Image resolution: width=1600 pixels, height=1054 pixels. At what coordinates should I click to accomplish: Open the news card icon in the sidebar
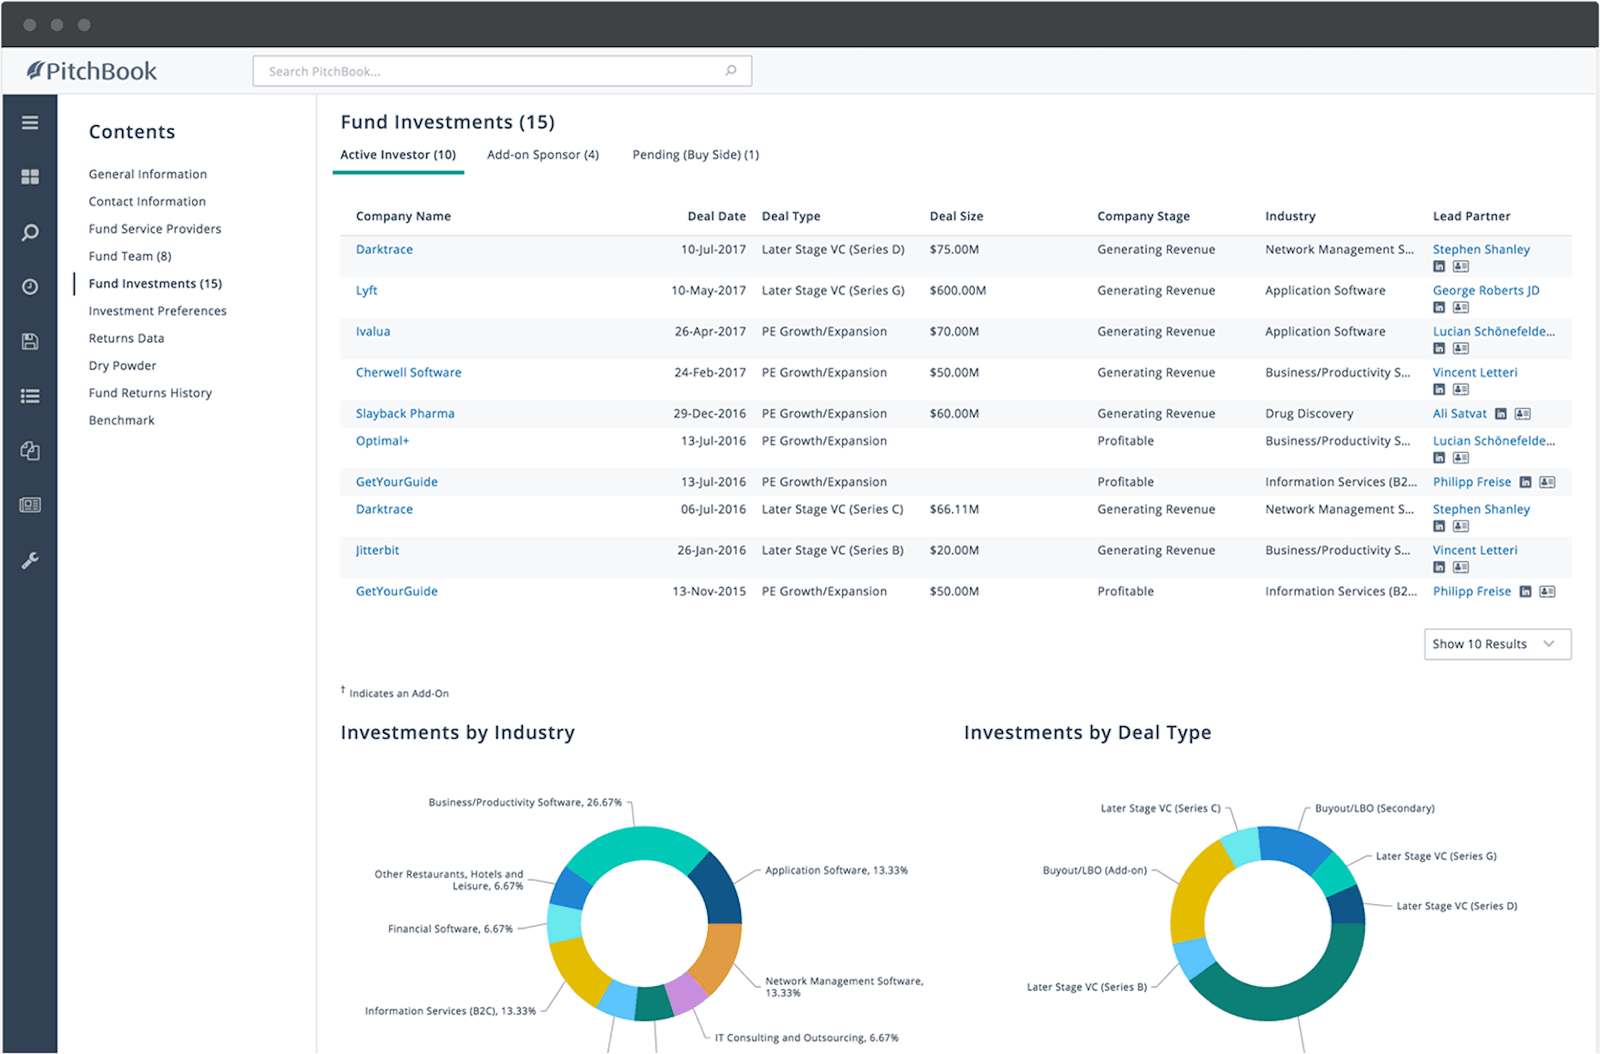pyautogui.click(x=30, y=505)
